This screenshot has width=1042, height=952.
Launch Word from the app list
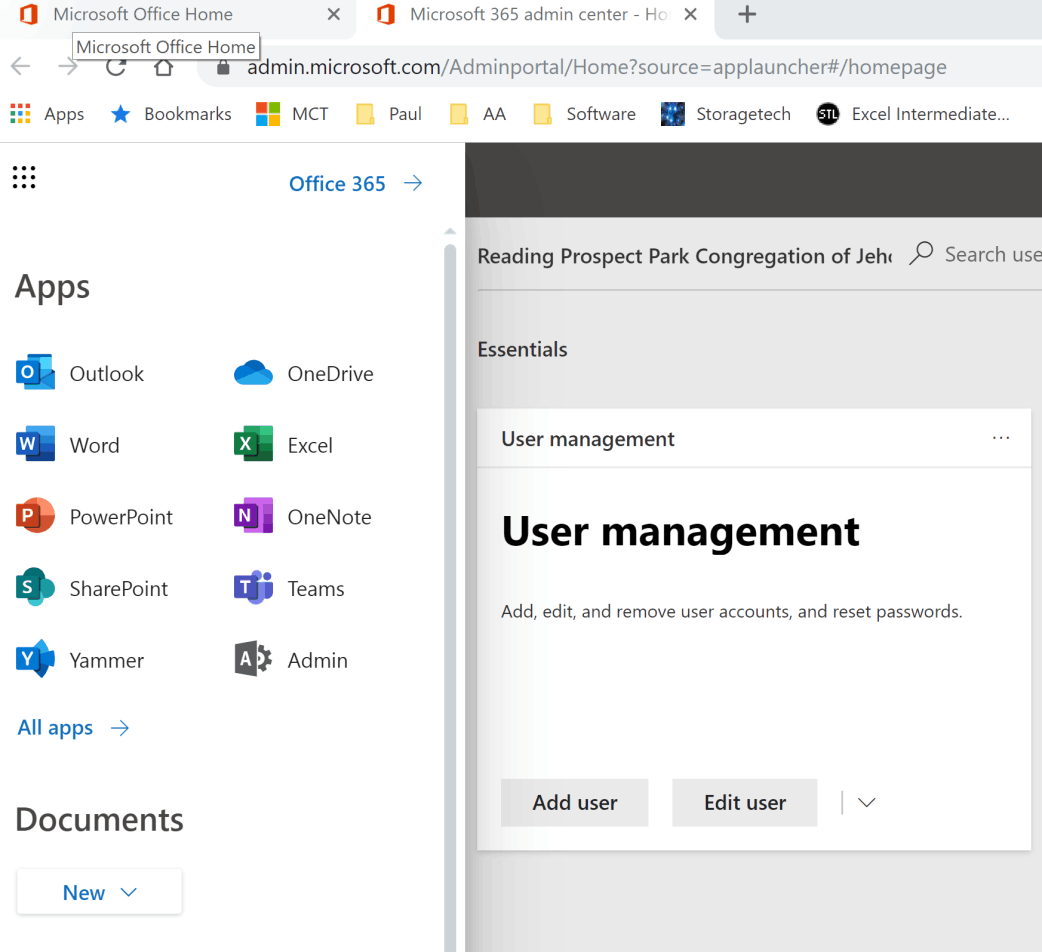point(36,445)
